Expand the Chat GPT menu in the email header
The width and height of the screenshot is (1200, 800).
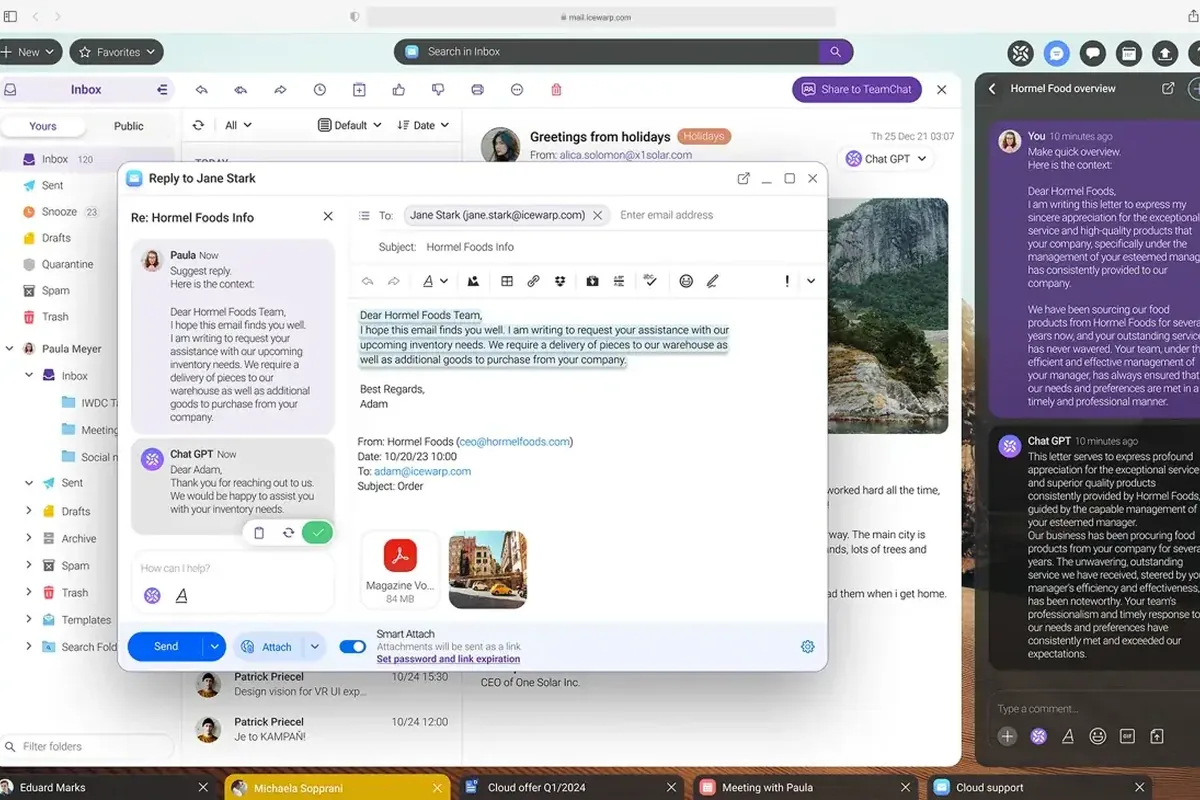(887, 158)
